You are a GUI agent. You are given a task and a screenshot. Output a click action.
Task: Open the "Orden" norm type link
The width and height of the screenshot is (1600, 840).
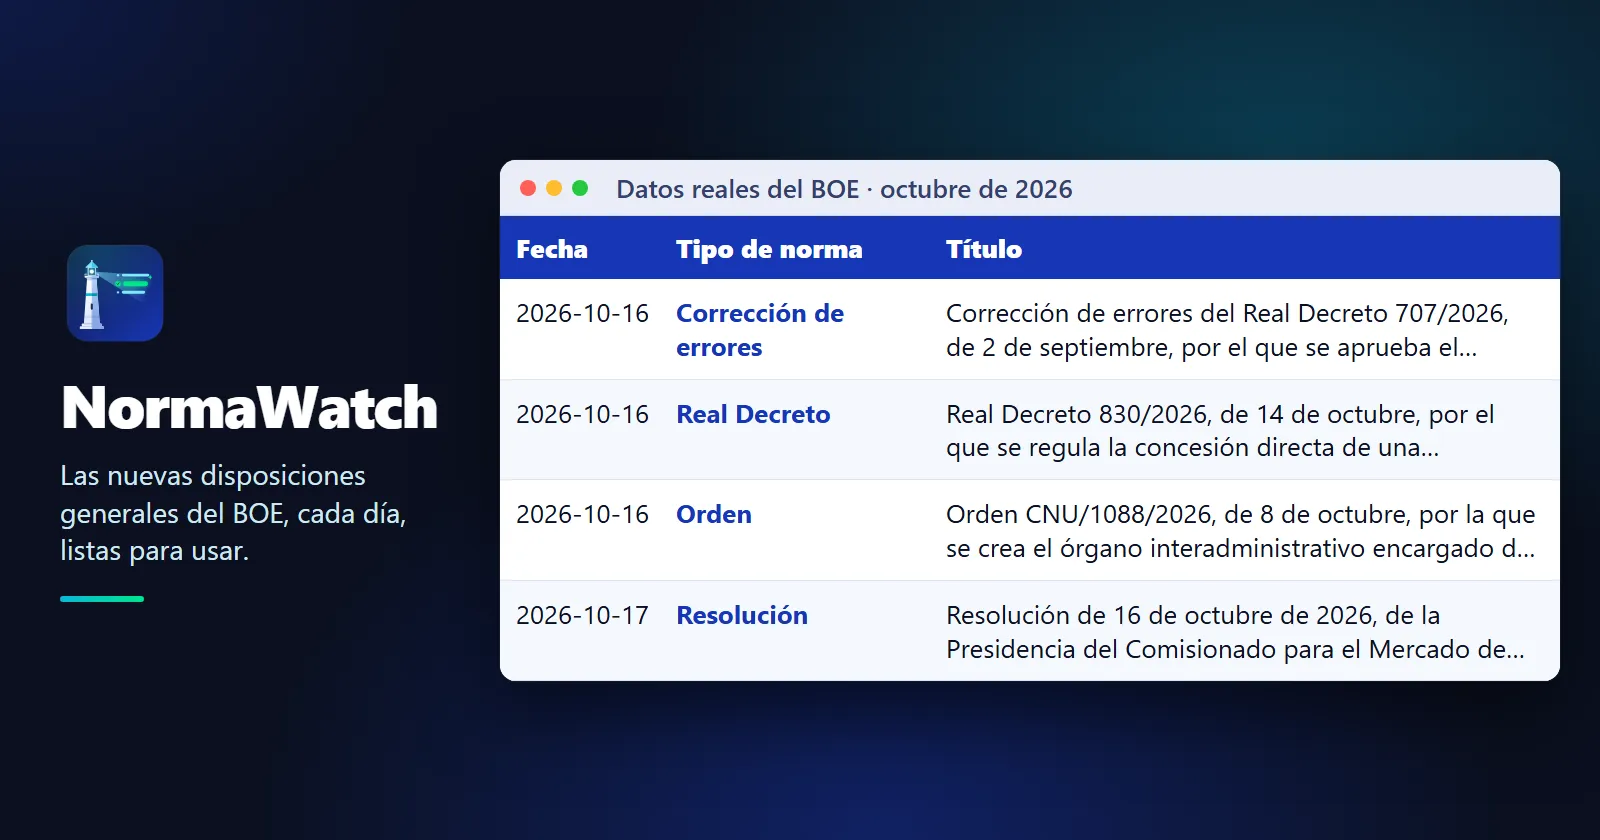point(714,514)
